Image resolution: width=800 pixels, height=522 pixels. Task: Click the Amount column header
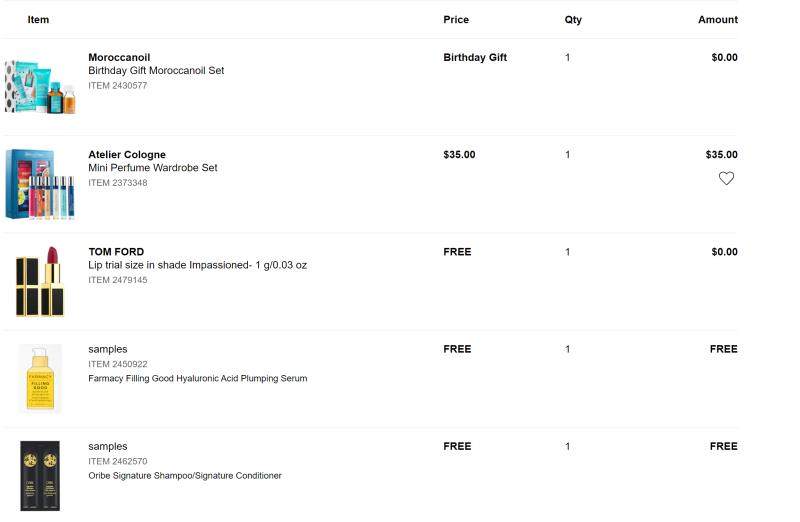tap(717, 20)
